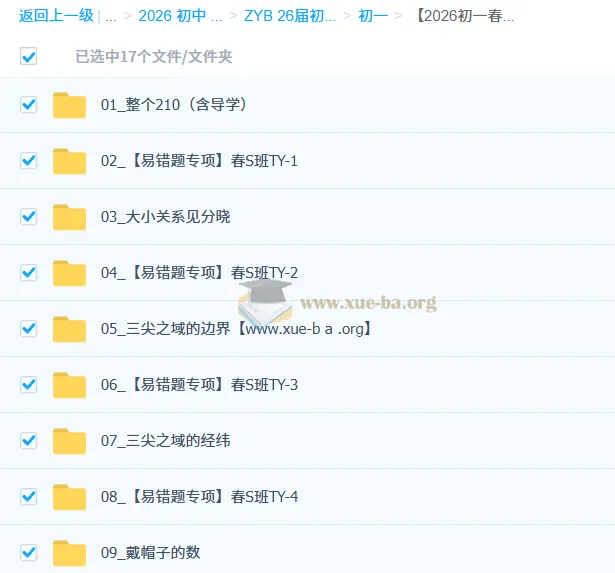Go to the 2026 初中 breadcrumb

180,16
